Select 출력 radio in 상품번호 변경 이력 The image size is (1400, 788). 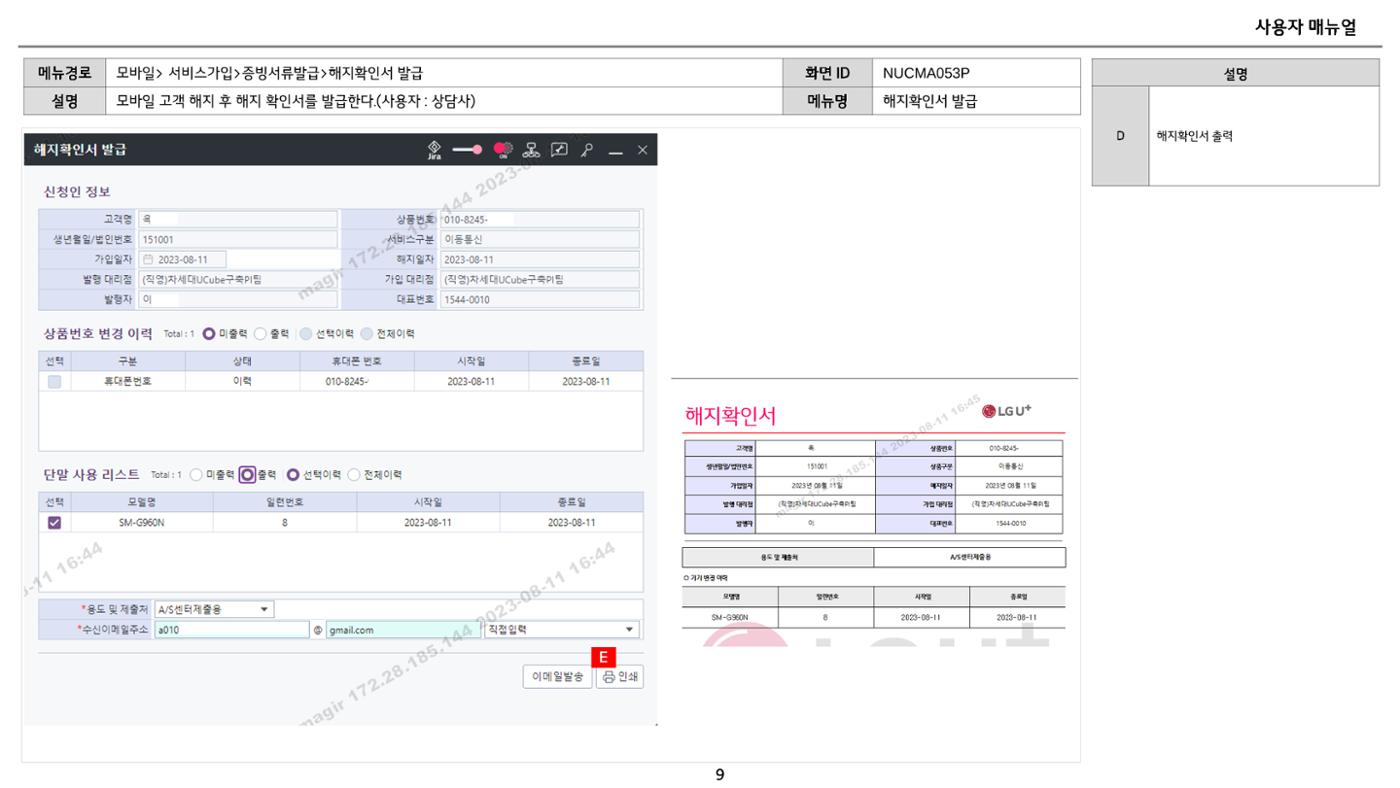click(x=259, y=333)
